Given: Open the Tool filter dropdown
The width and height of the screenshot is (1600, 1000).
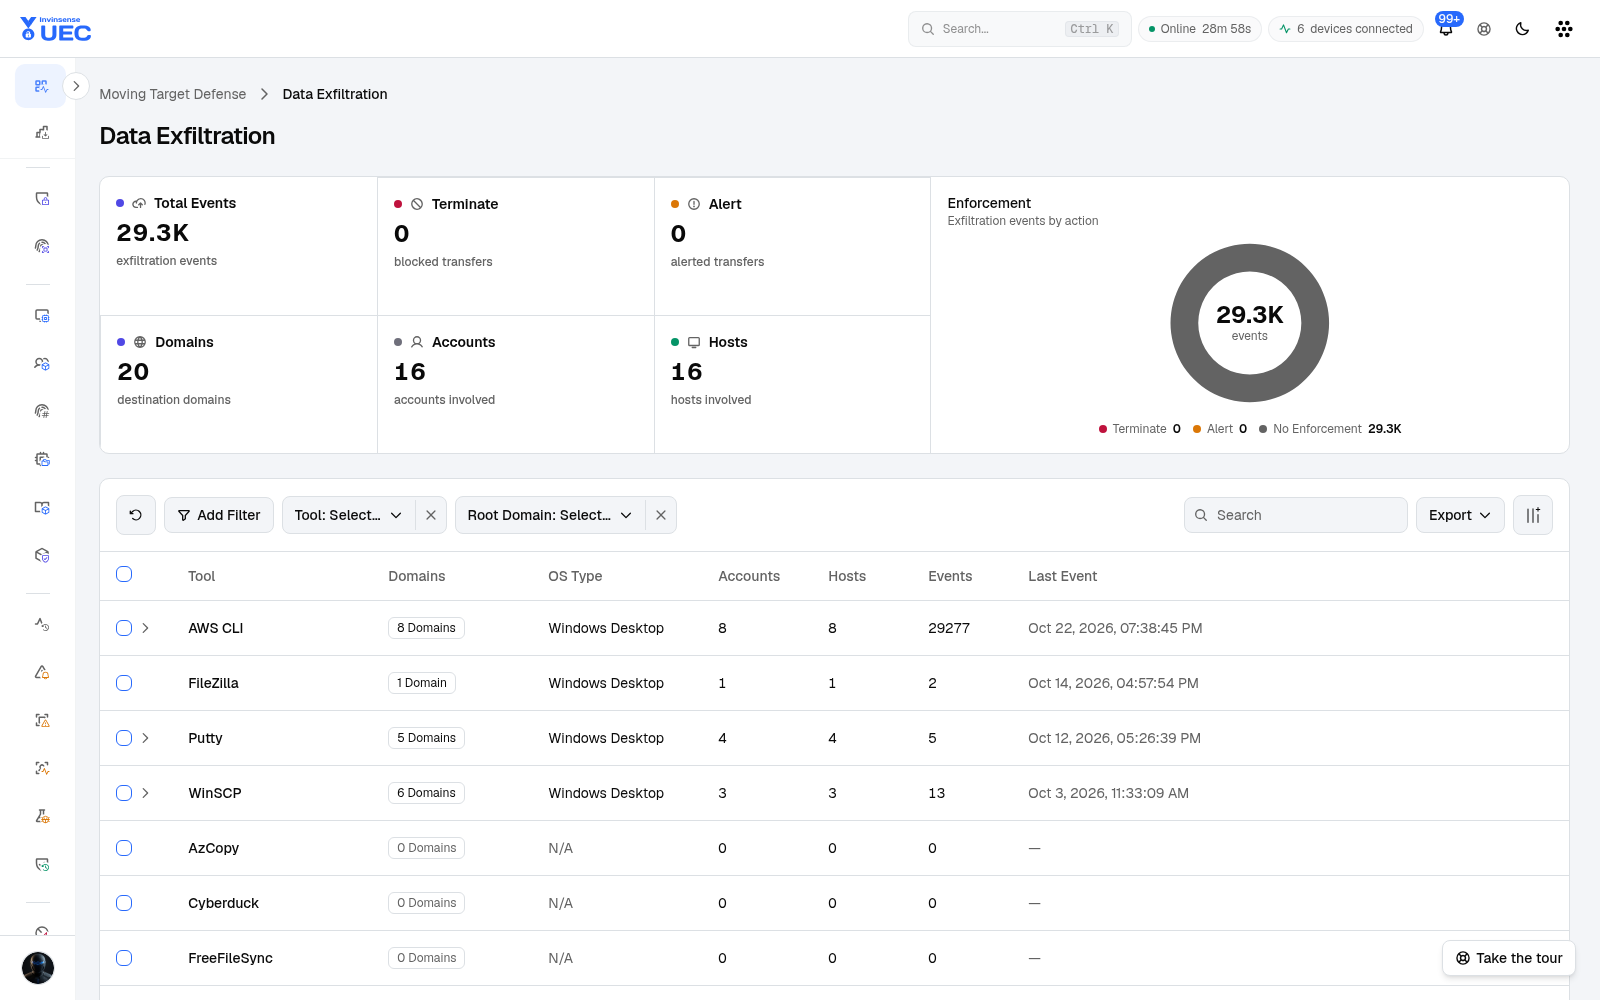Looking at the screenshot, I should [348, 515].
